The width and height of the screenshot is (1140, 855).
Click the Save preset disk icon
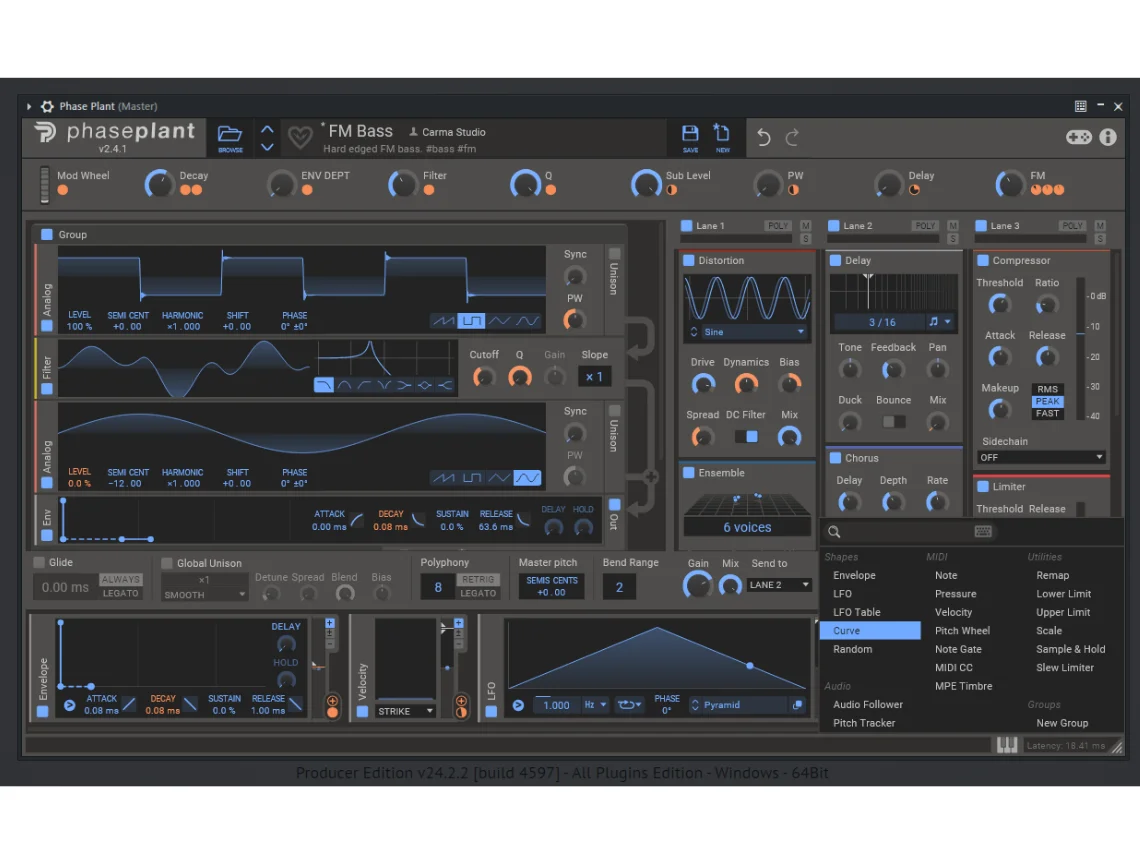point(690,137)
